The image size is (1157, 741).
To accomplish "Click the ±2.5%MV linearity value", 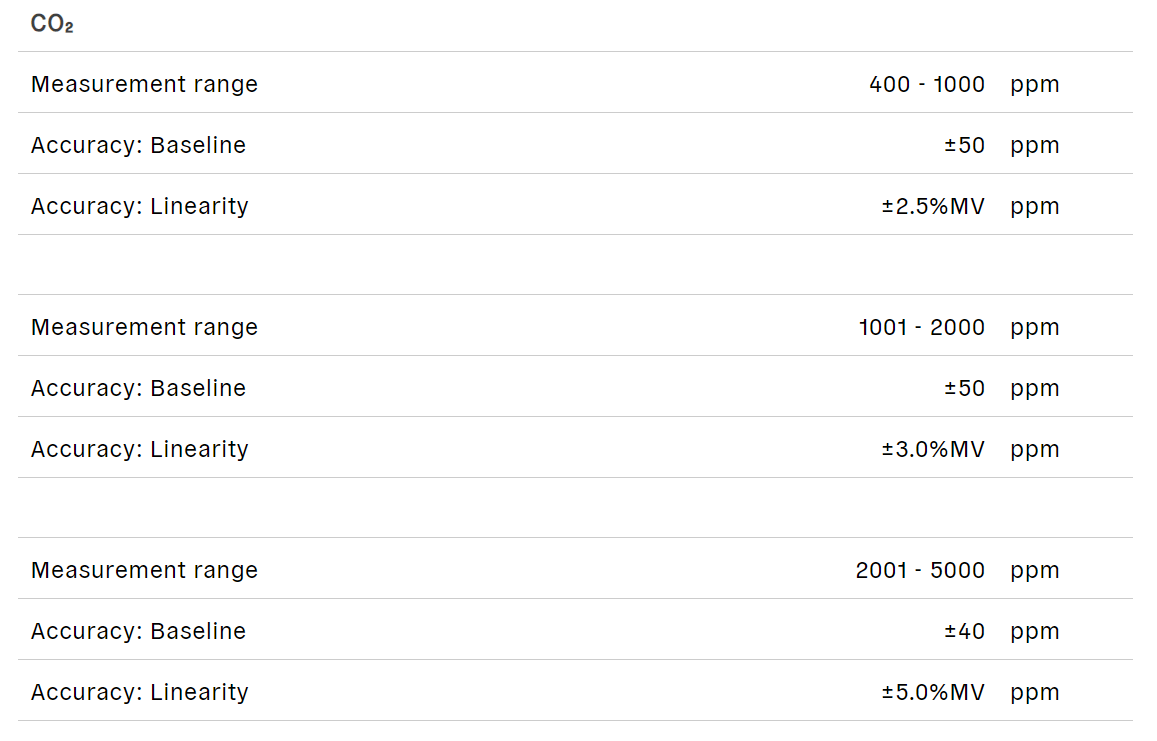I will click(x=933, y=206).
